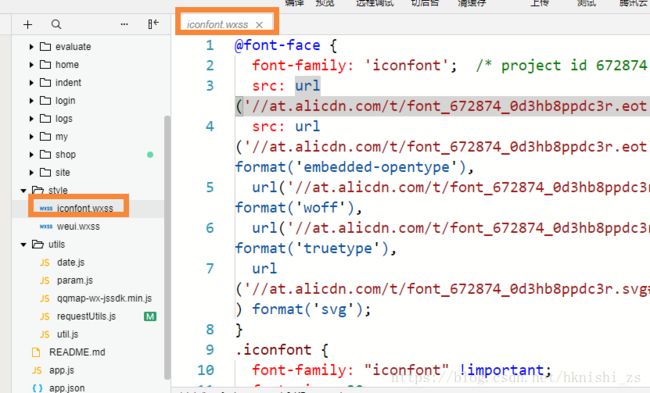Expand the indent folder arrow
650x393 pixels.
point(31,83)
